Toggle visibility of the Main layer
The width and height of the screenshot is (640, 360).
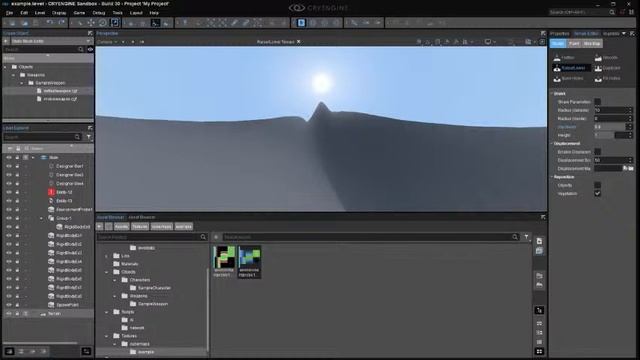click(9, 158)
